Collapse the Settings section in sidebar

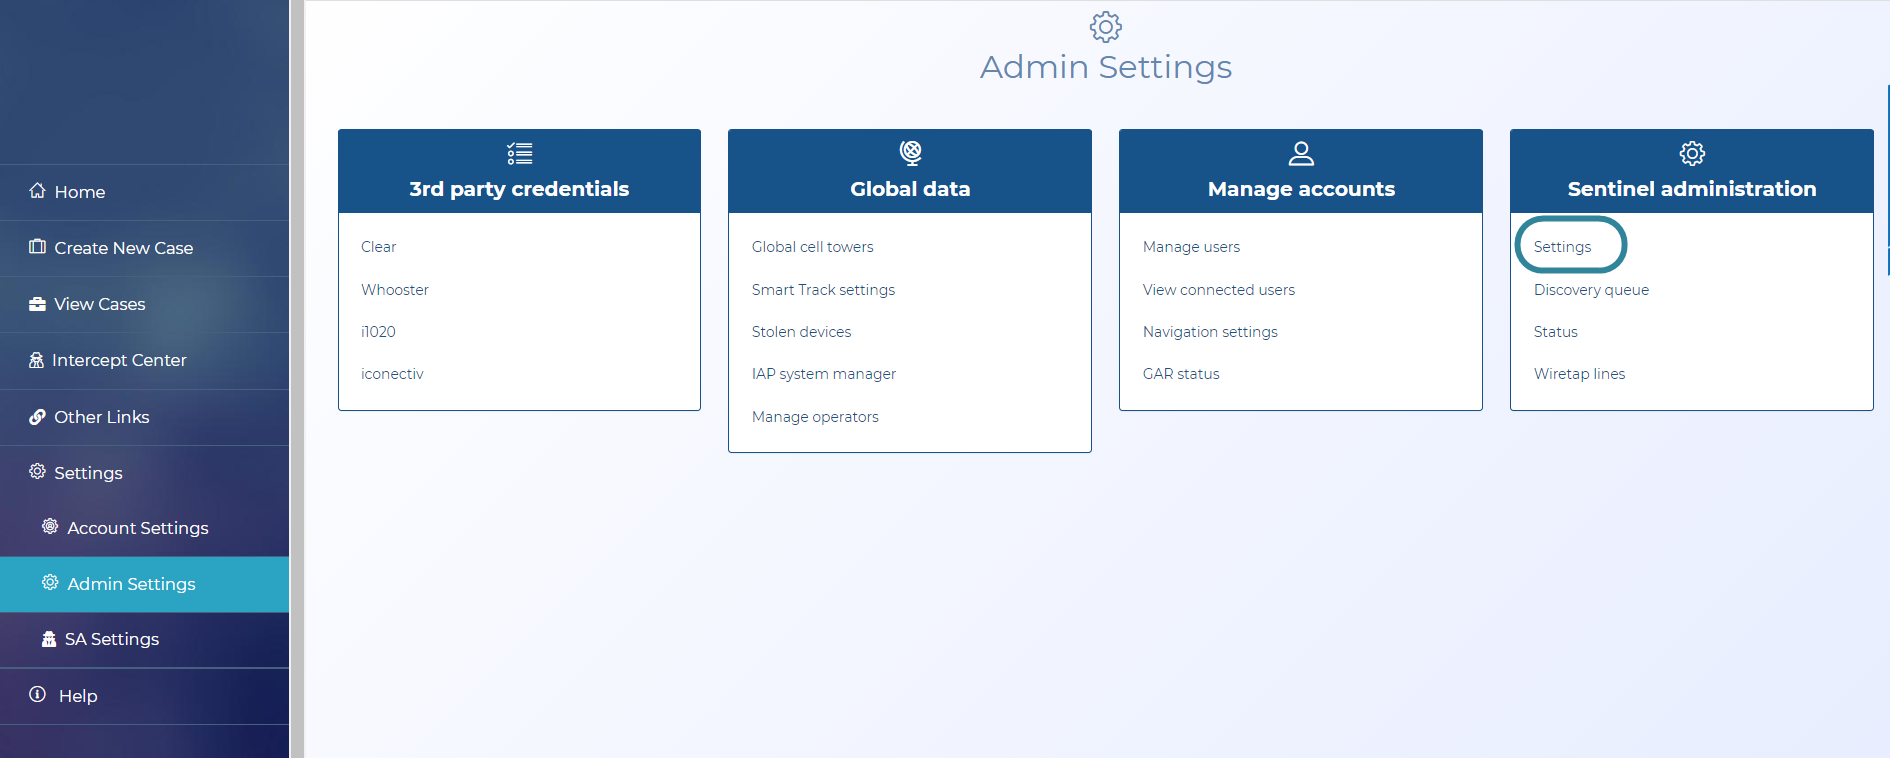88,473
